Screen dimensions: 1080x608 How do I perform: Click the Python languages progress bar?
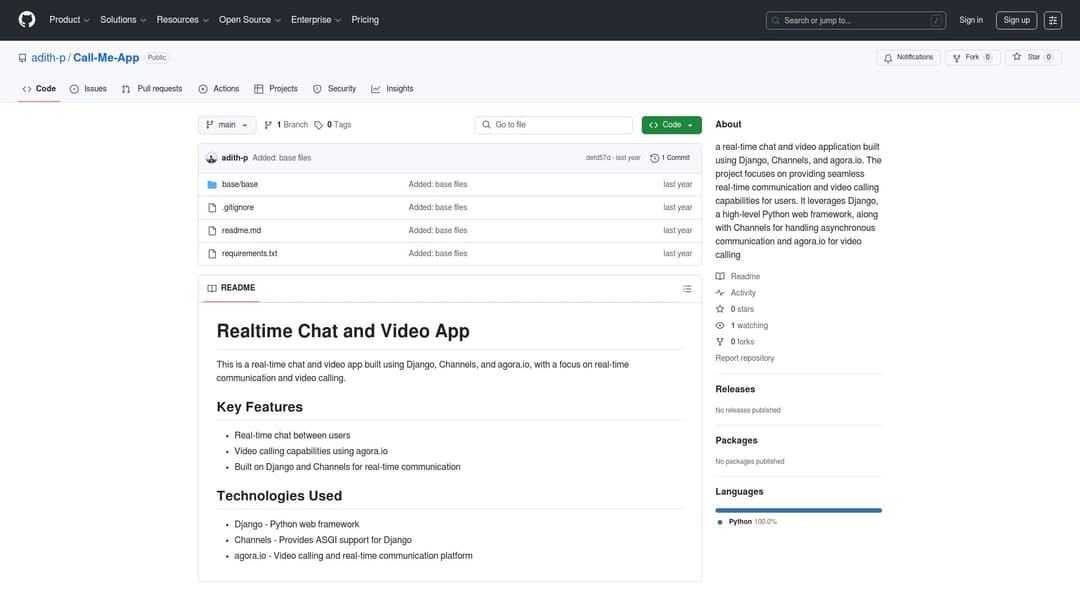[798, 510]
